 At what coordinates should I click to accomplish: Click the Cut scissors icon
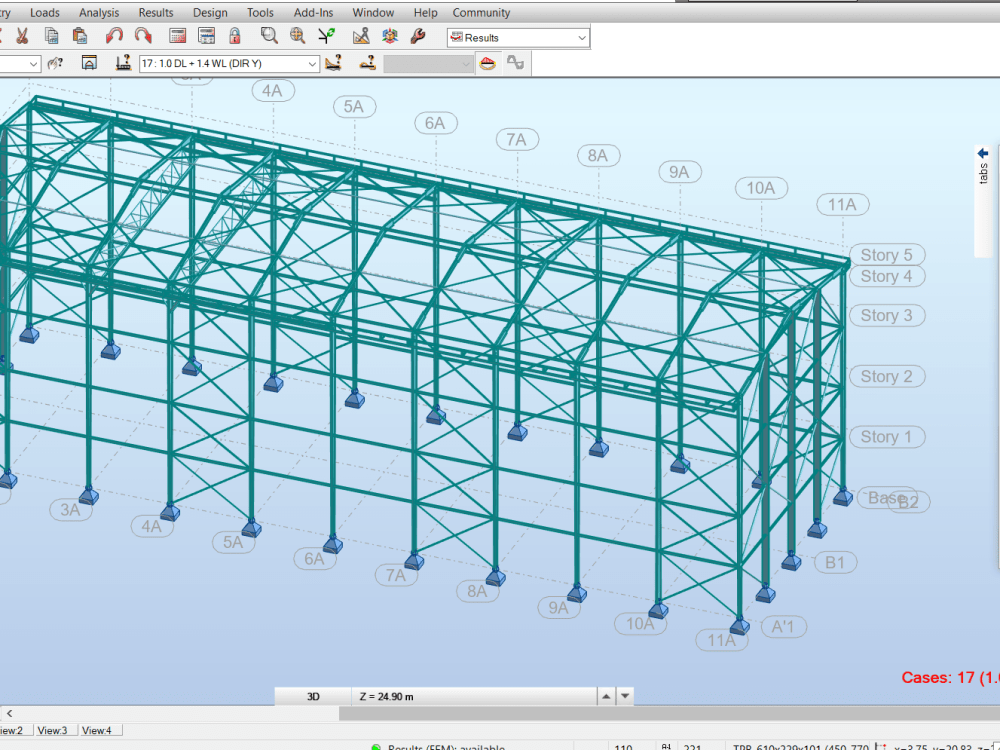coord(22,36)
